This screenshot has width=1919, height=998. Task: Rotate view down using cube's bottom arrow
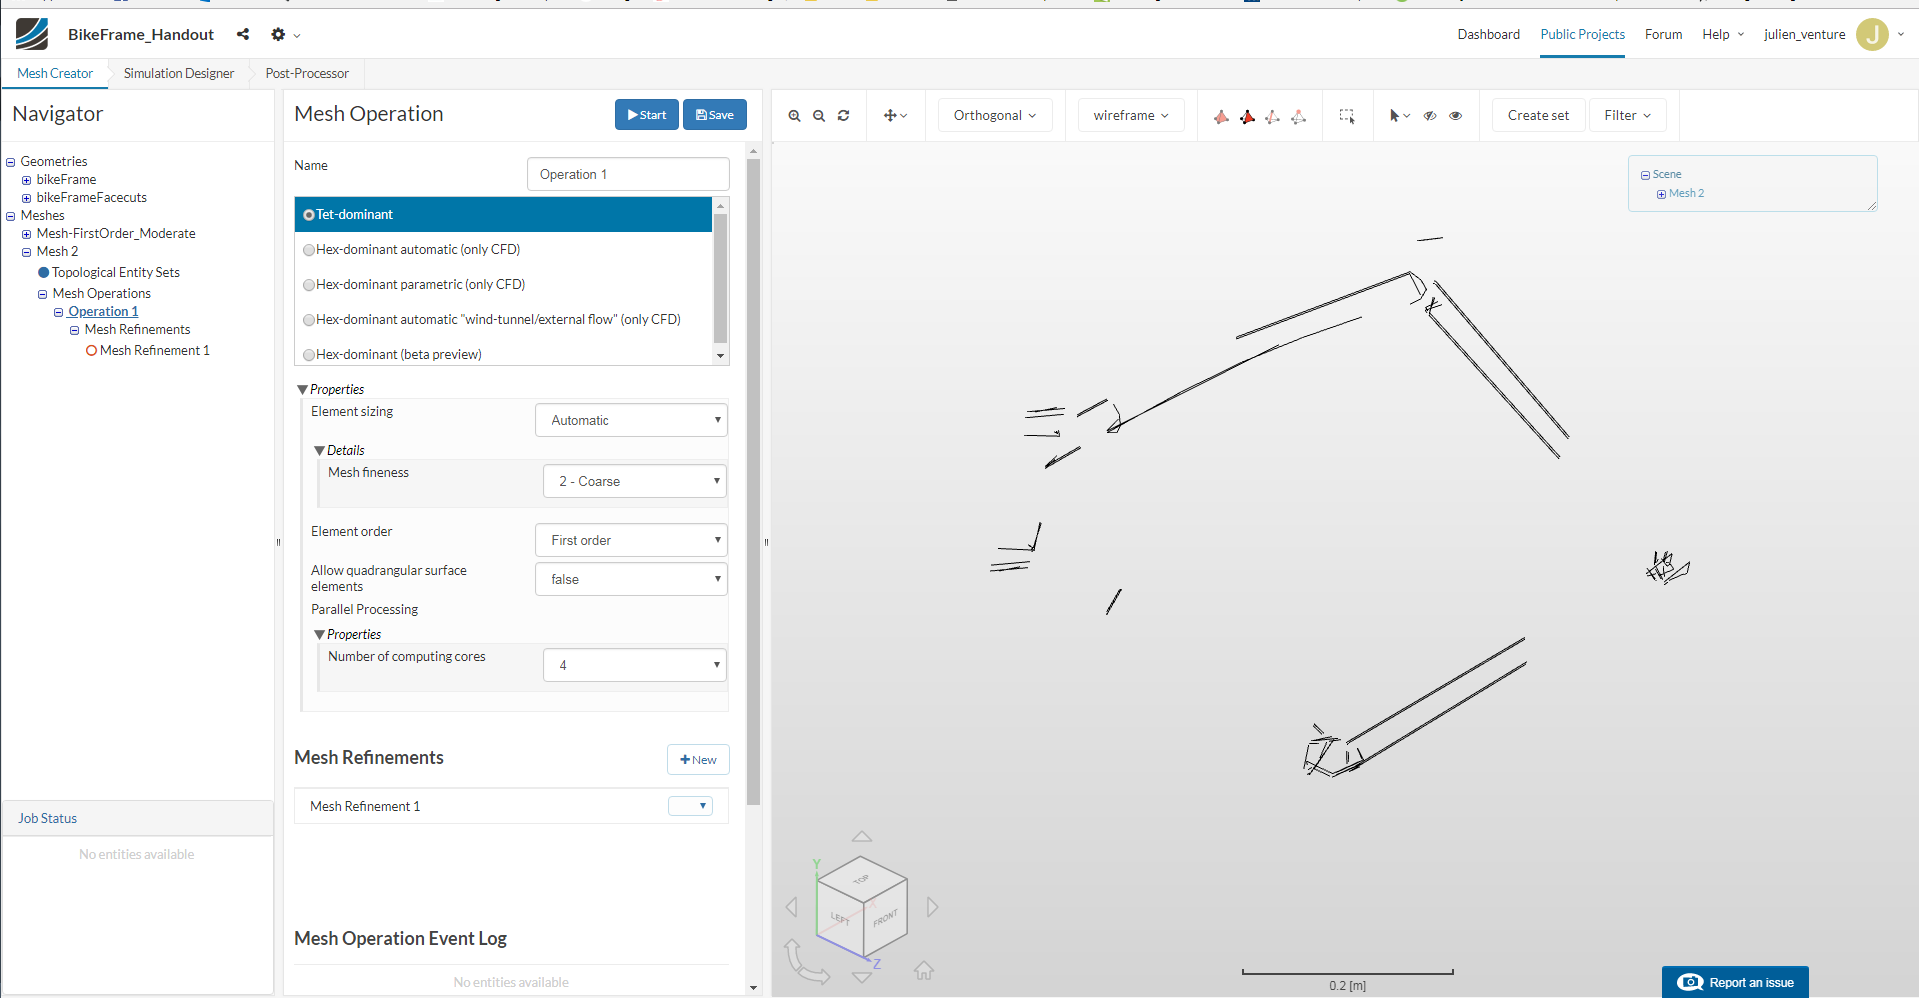click(862, 977)
